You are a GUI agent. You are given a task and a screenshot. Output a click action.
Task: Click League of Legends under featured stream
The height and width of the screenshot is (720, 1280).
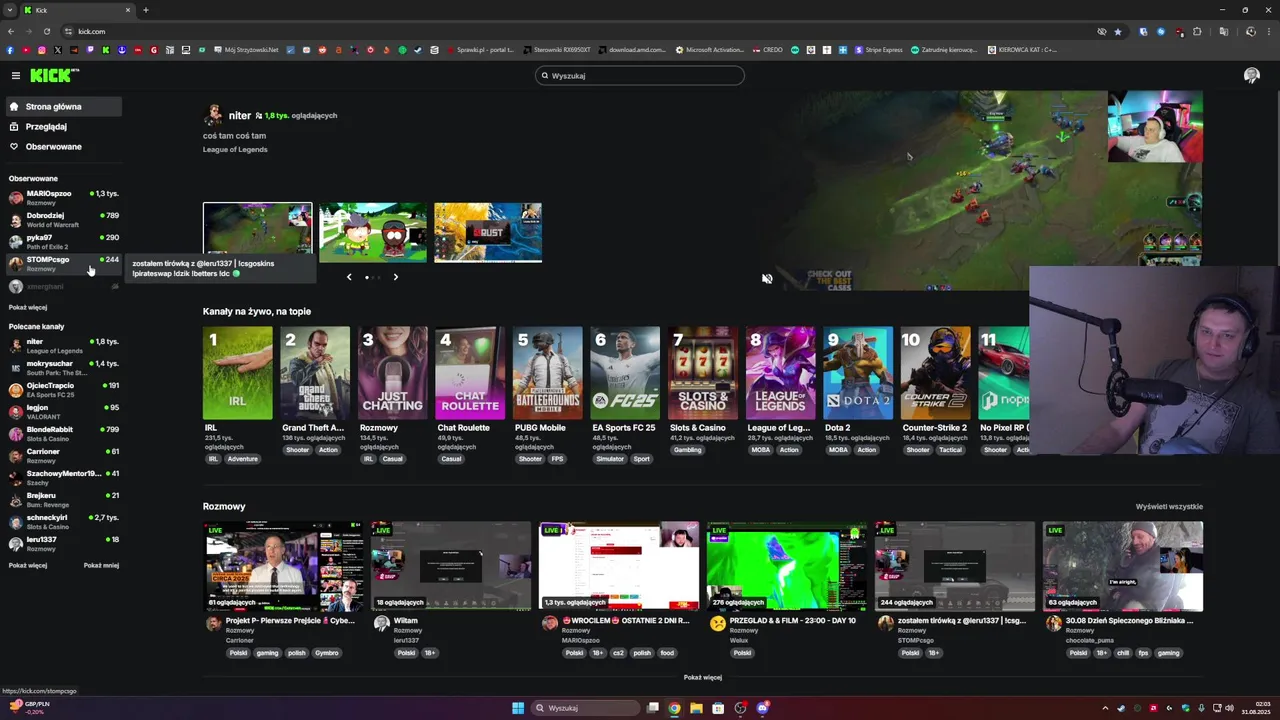pyautogui.click(x=235, y=150)
